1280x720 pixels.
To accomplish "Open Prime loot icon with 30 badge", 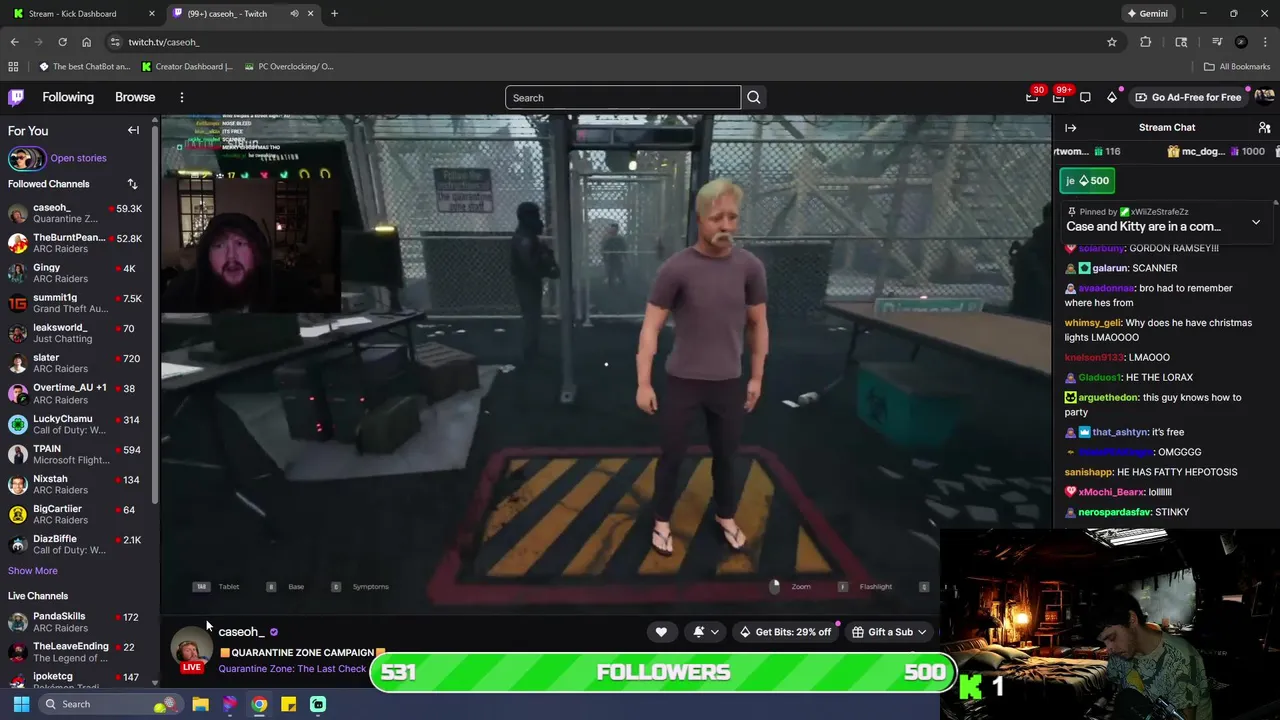I will [1032, 97].
